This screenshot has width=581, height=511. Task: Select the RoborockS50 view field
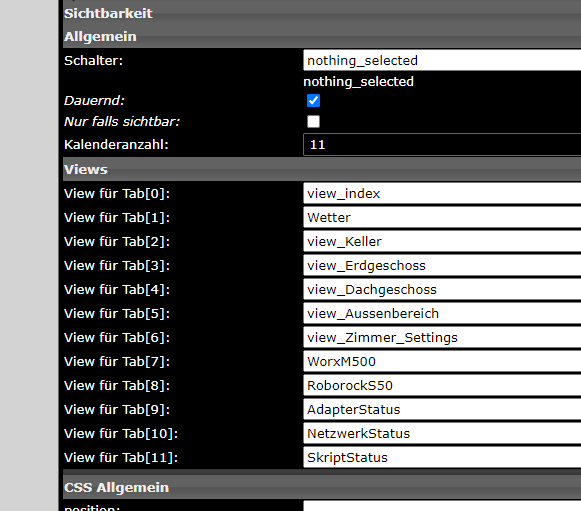442,385
